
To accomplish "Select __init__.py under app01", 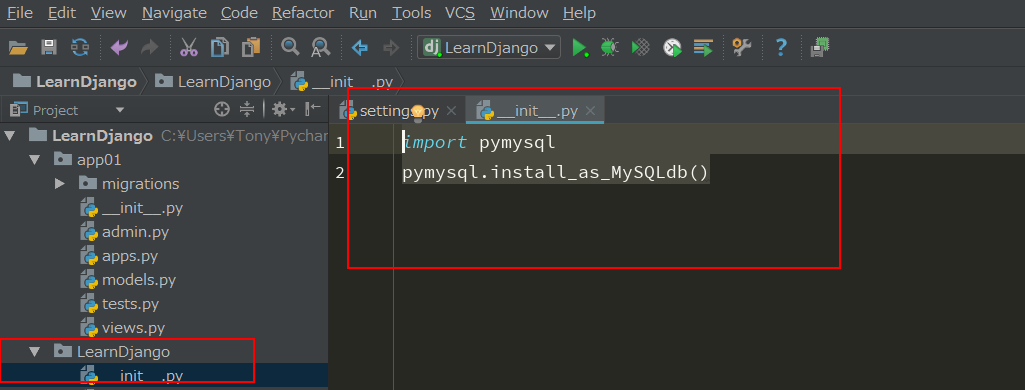I will pos(131,208).
